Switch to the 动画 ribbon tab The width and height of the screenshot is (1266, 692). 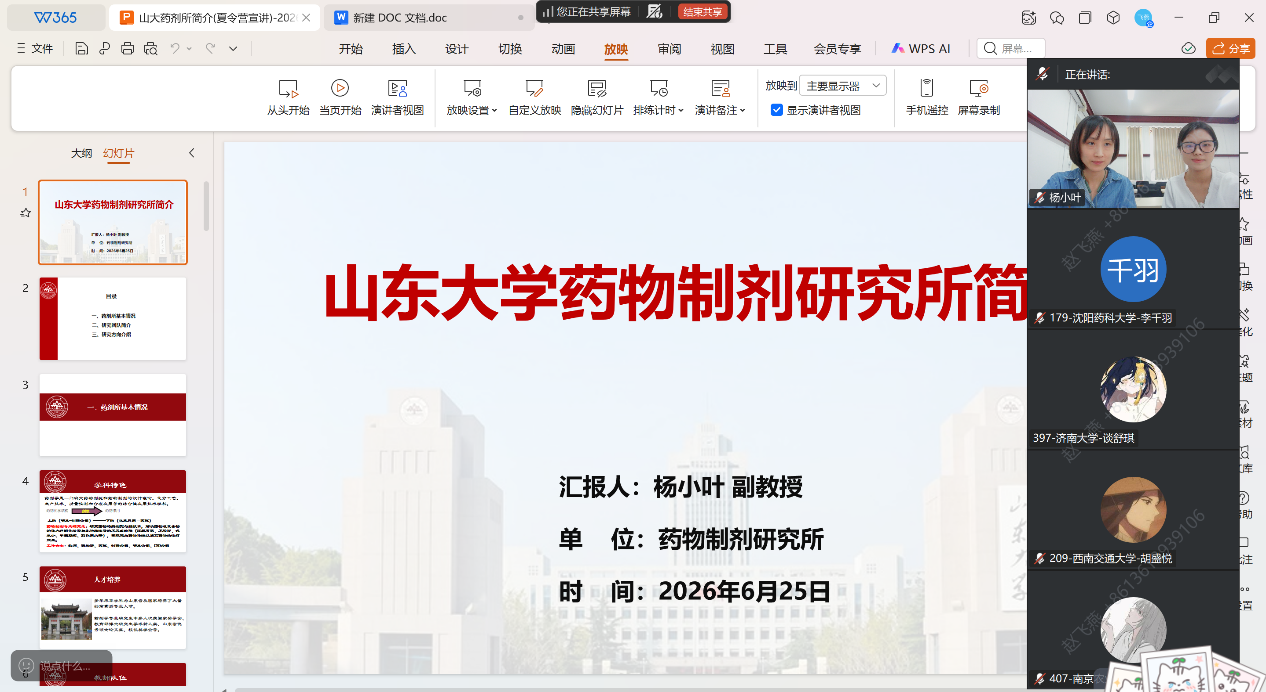563,49
